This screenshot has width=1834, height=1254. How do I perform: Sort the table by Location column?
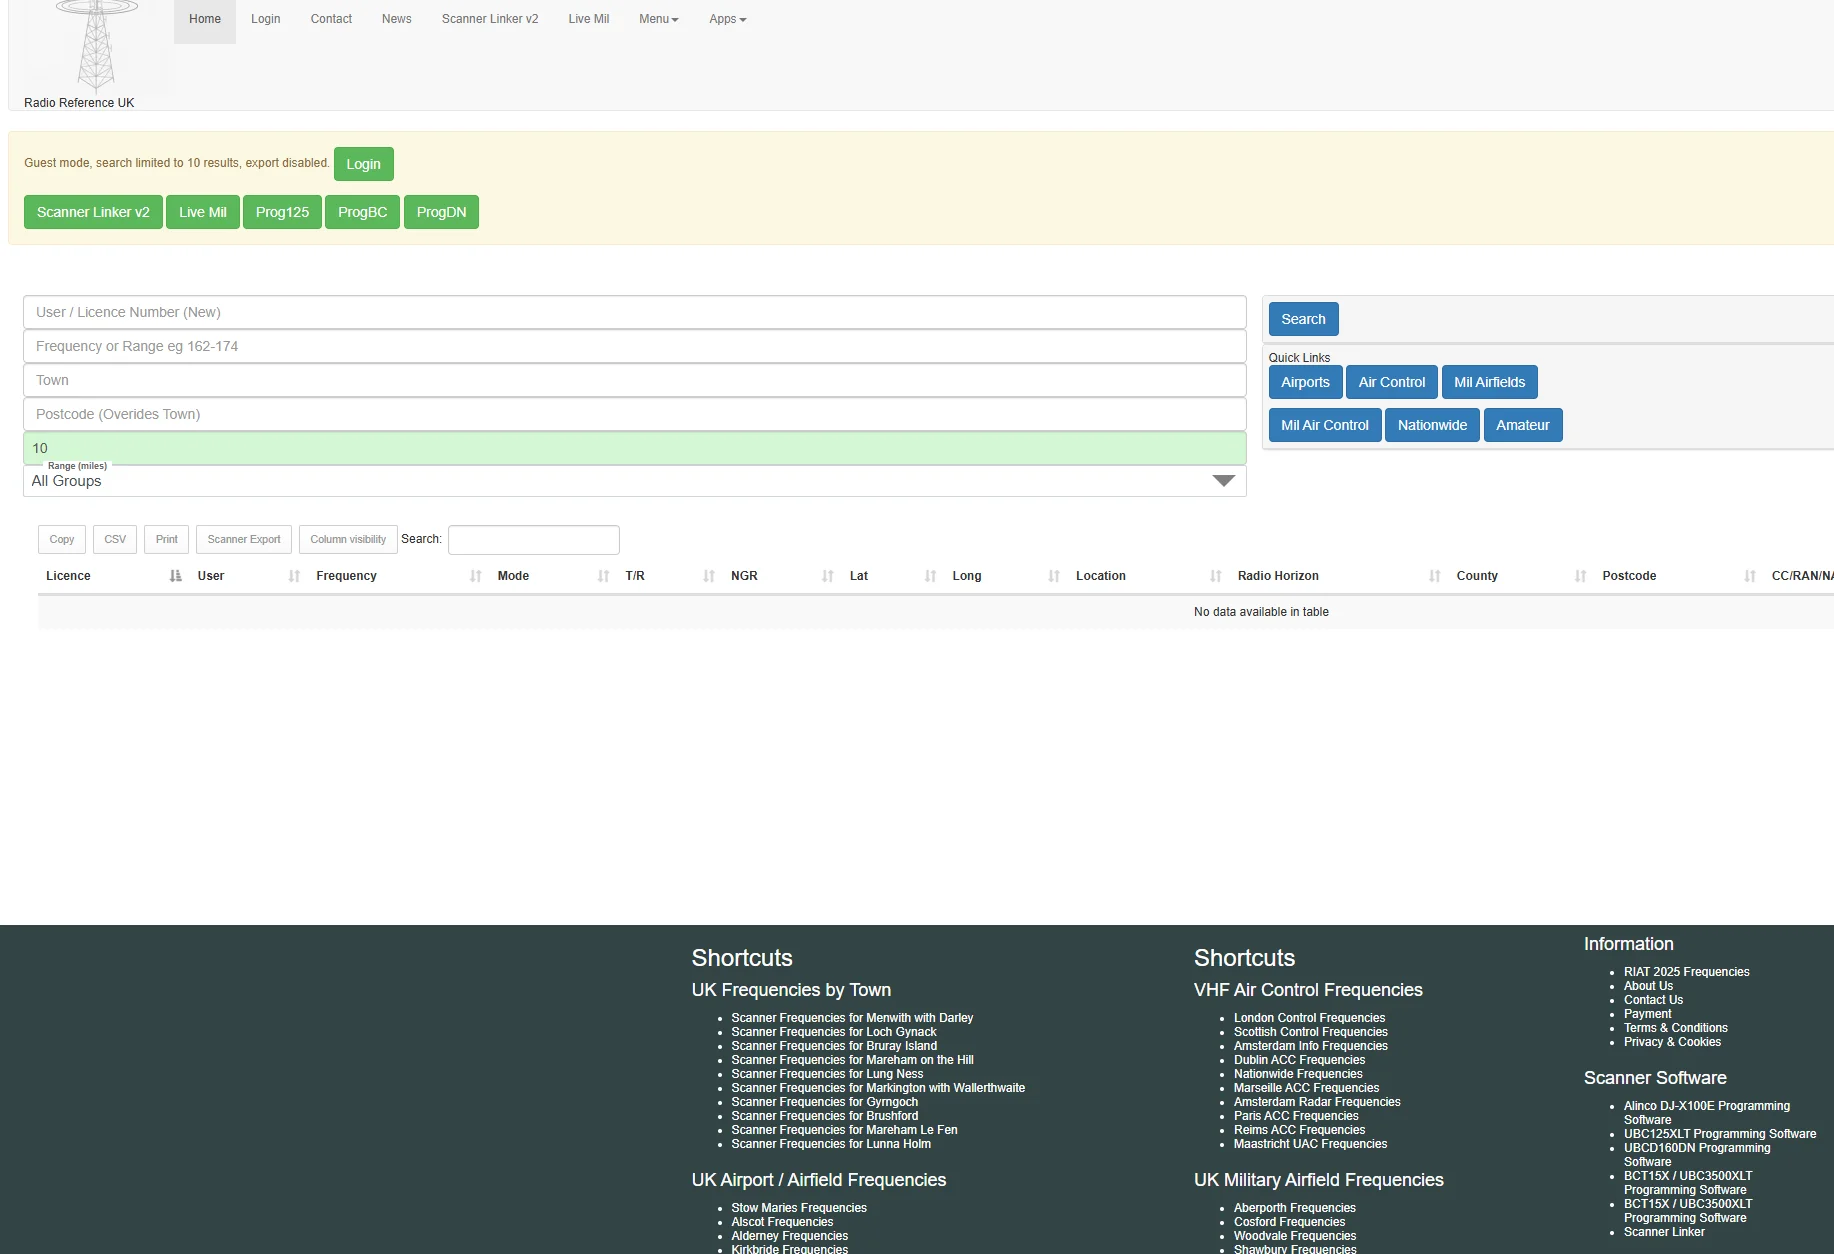click(x=1101, y=576)
